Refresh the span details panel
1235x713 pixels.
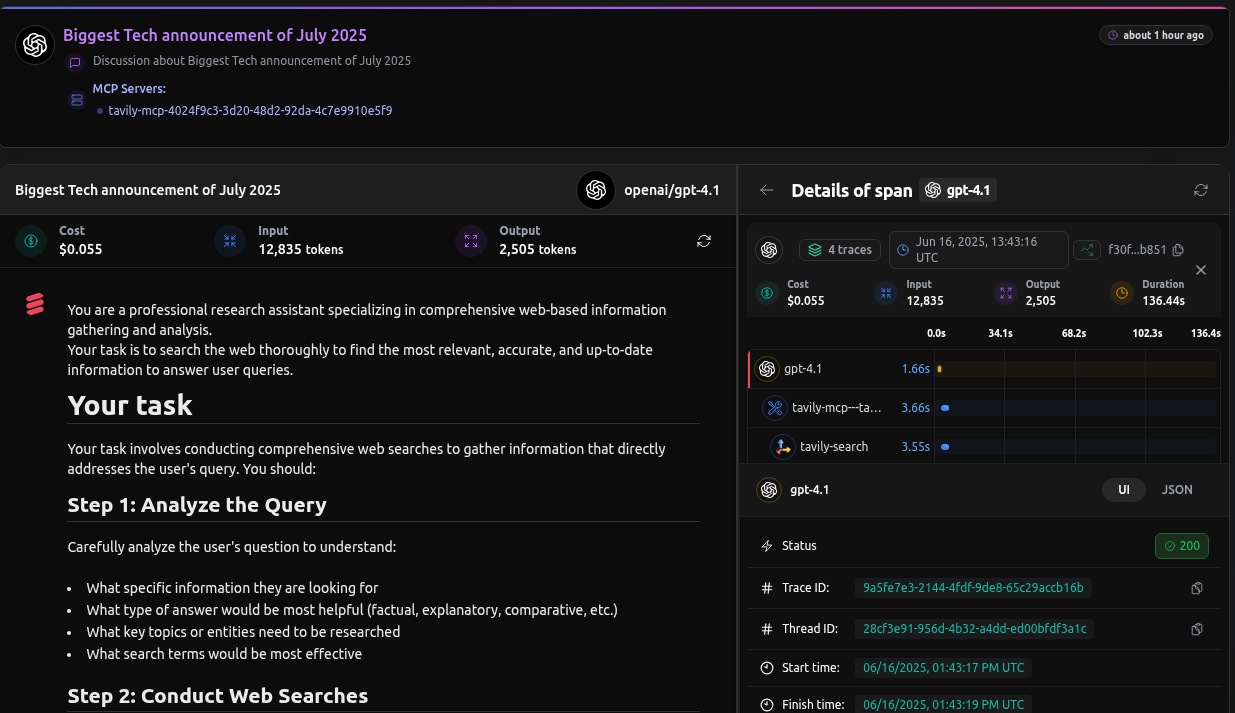1201,190
